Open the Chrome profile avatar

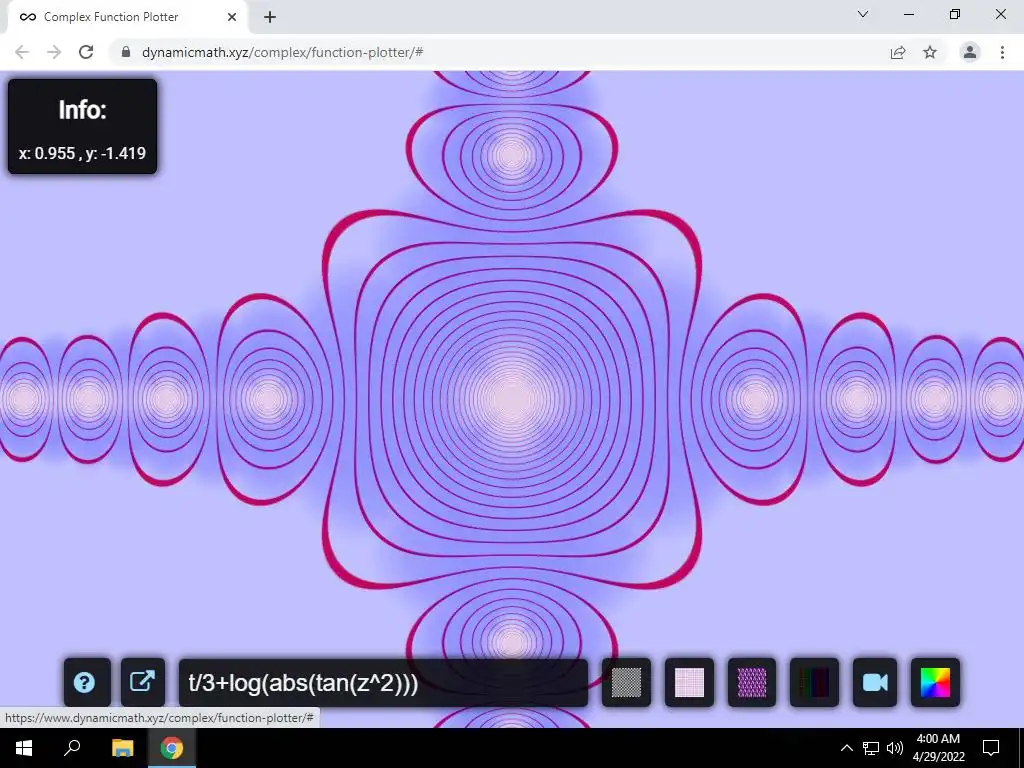(970, 52)
